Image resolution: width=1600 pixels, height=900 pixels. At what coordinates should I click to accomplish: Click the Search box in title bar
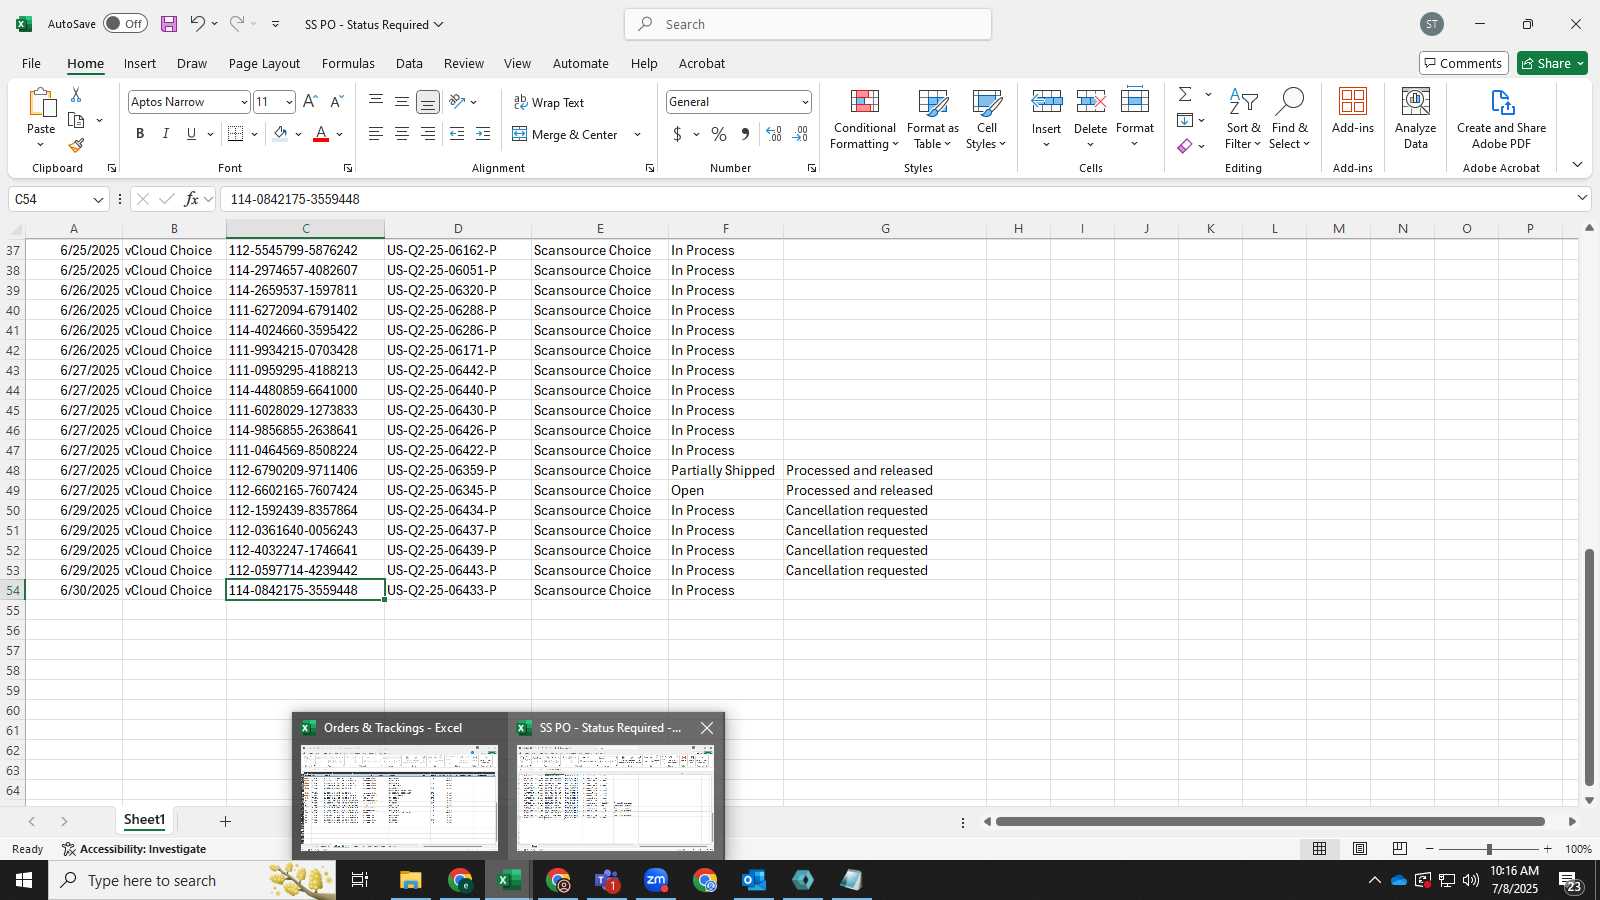(808, 24)
